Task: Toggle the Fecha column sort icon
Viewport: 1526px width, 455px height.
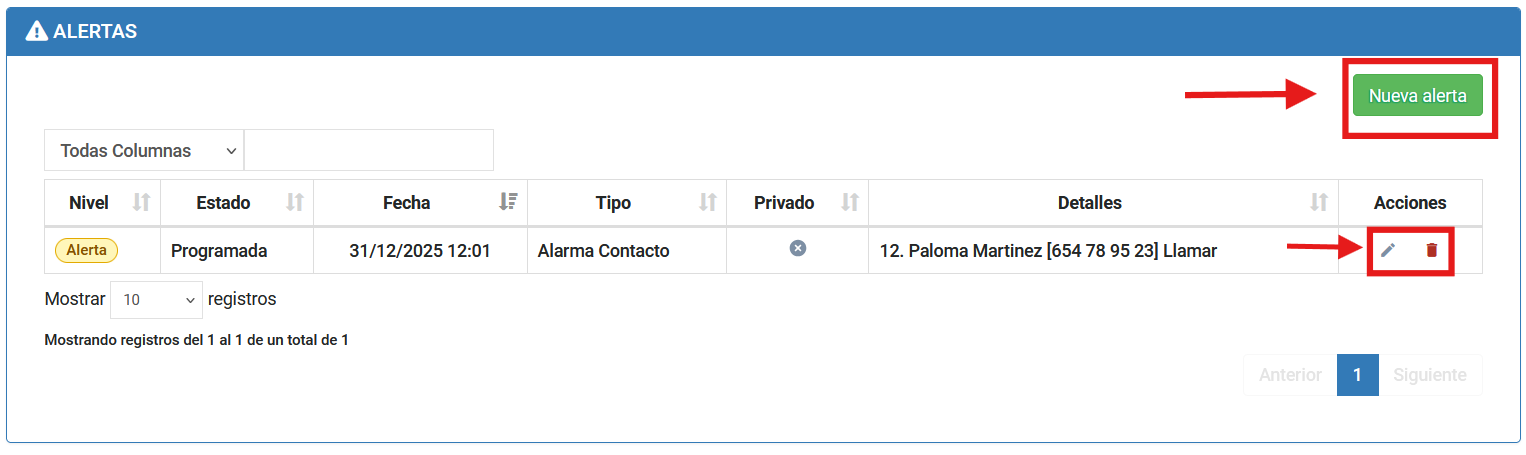Action: click(x=508, y=203)
